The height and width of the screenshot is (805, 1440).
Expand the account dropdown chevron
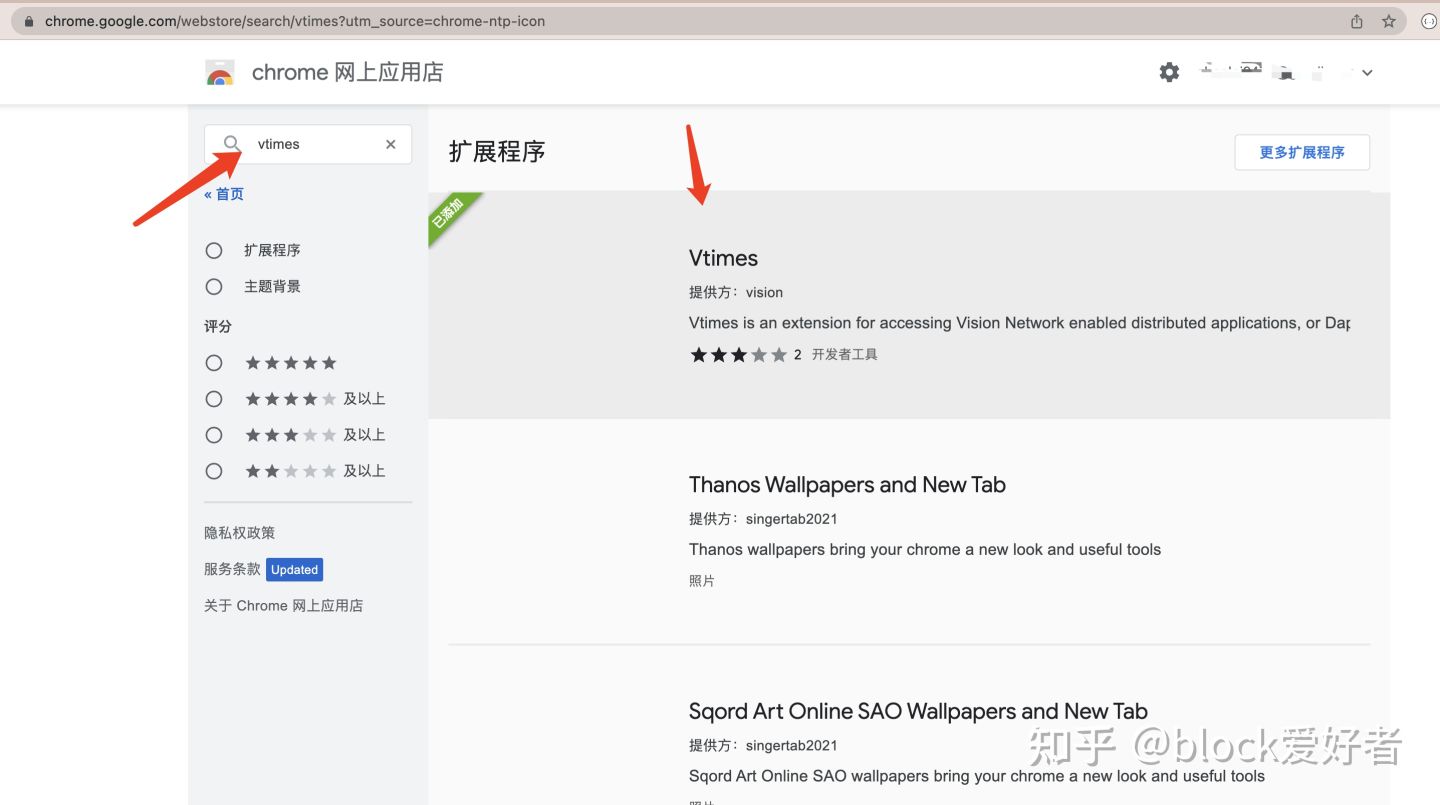point(1367,73)
